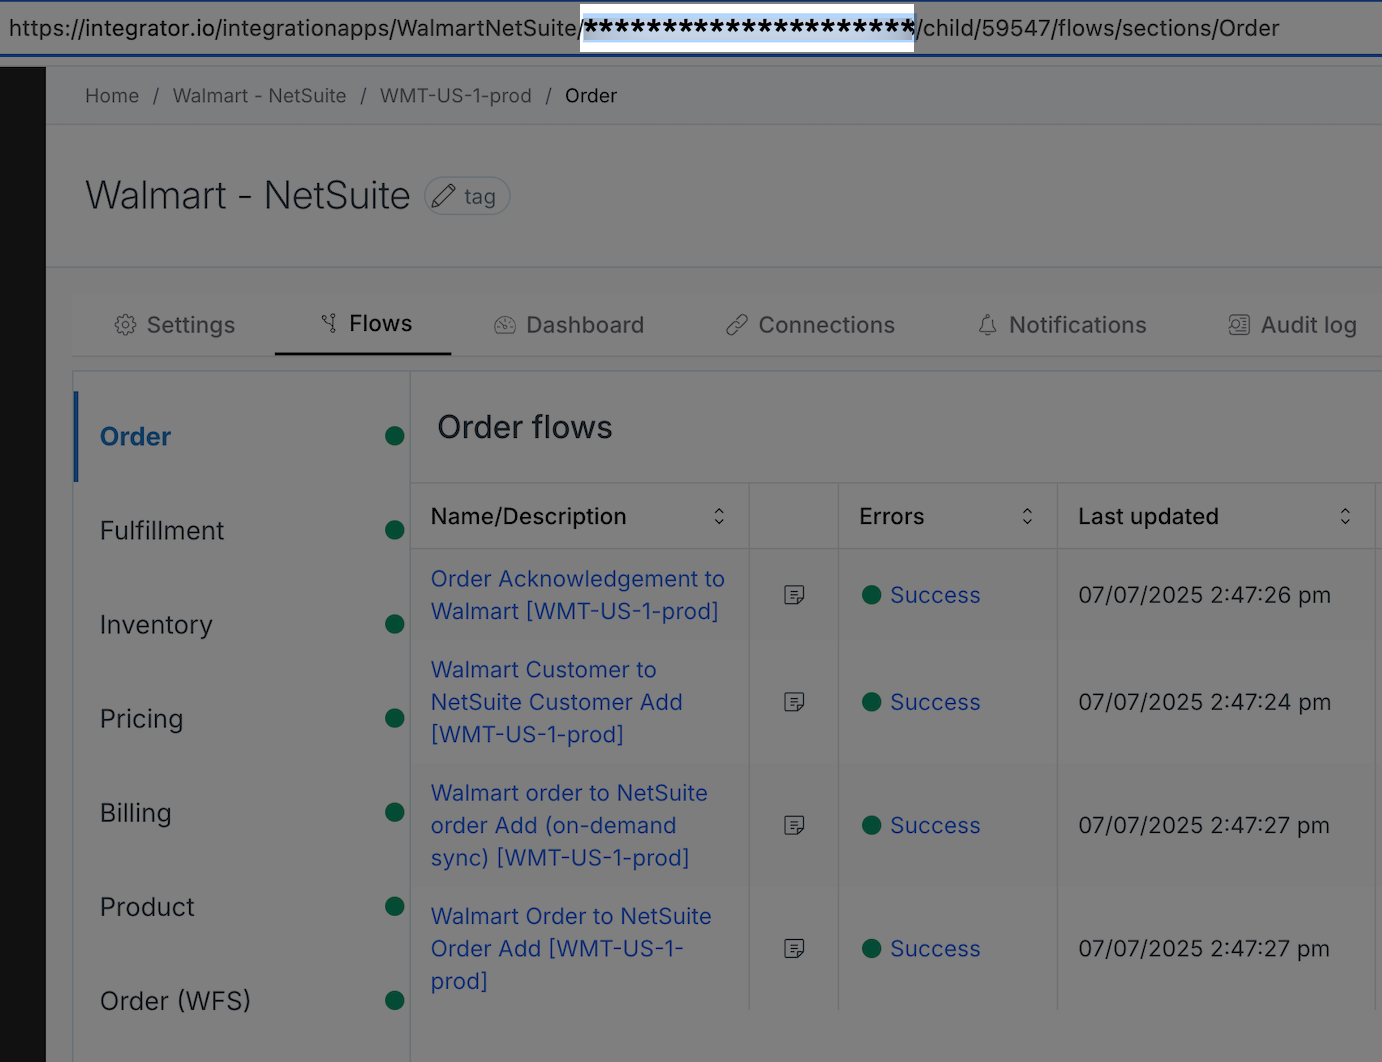View the Audit log tab
1382x1062 pixels.
(x=1293, y=325)
